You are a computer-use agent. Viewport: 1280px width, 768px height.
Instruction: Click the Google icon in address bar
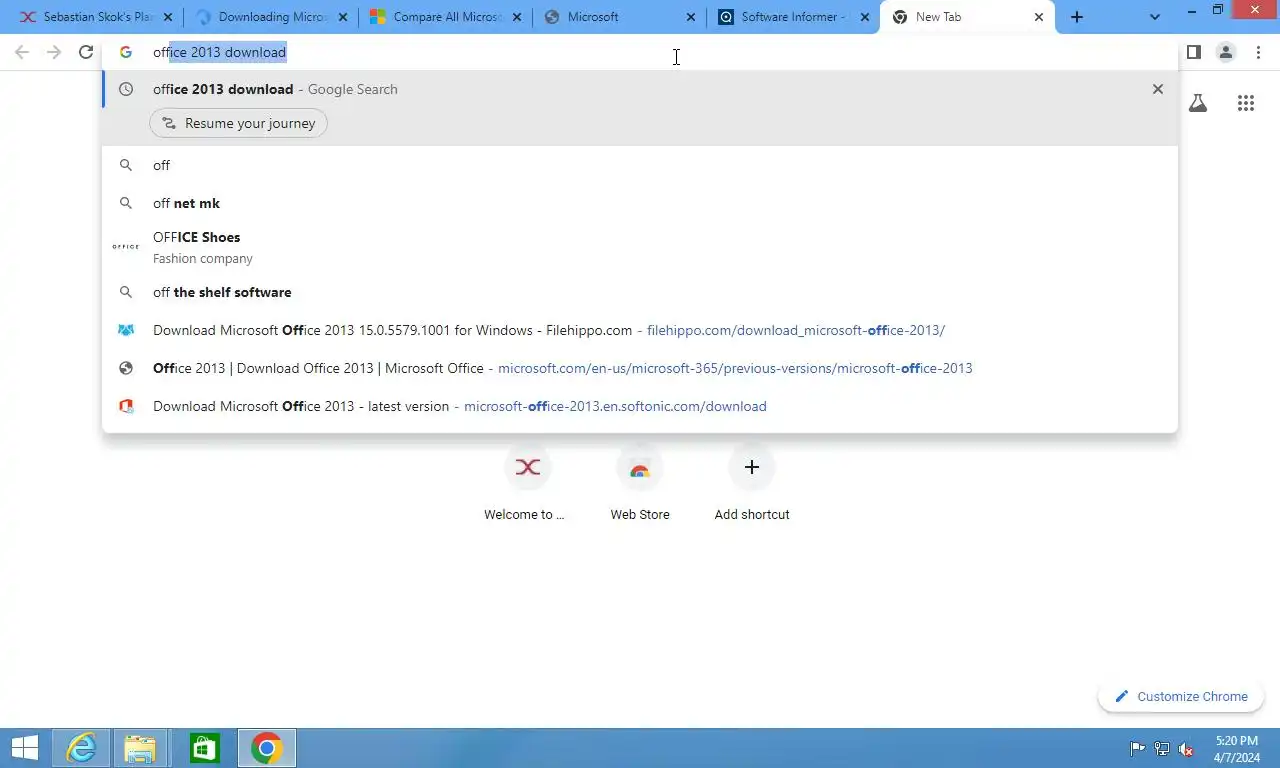[126, 52]
